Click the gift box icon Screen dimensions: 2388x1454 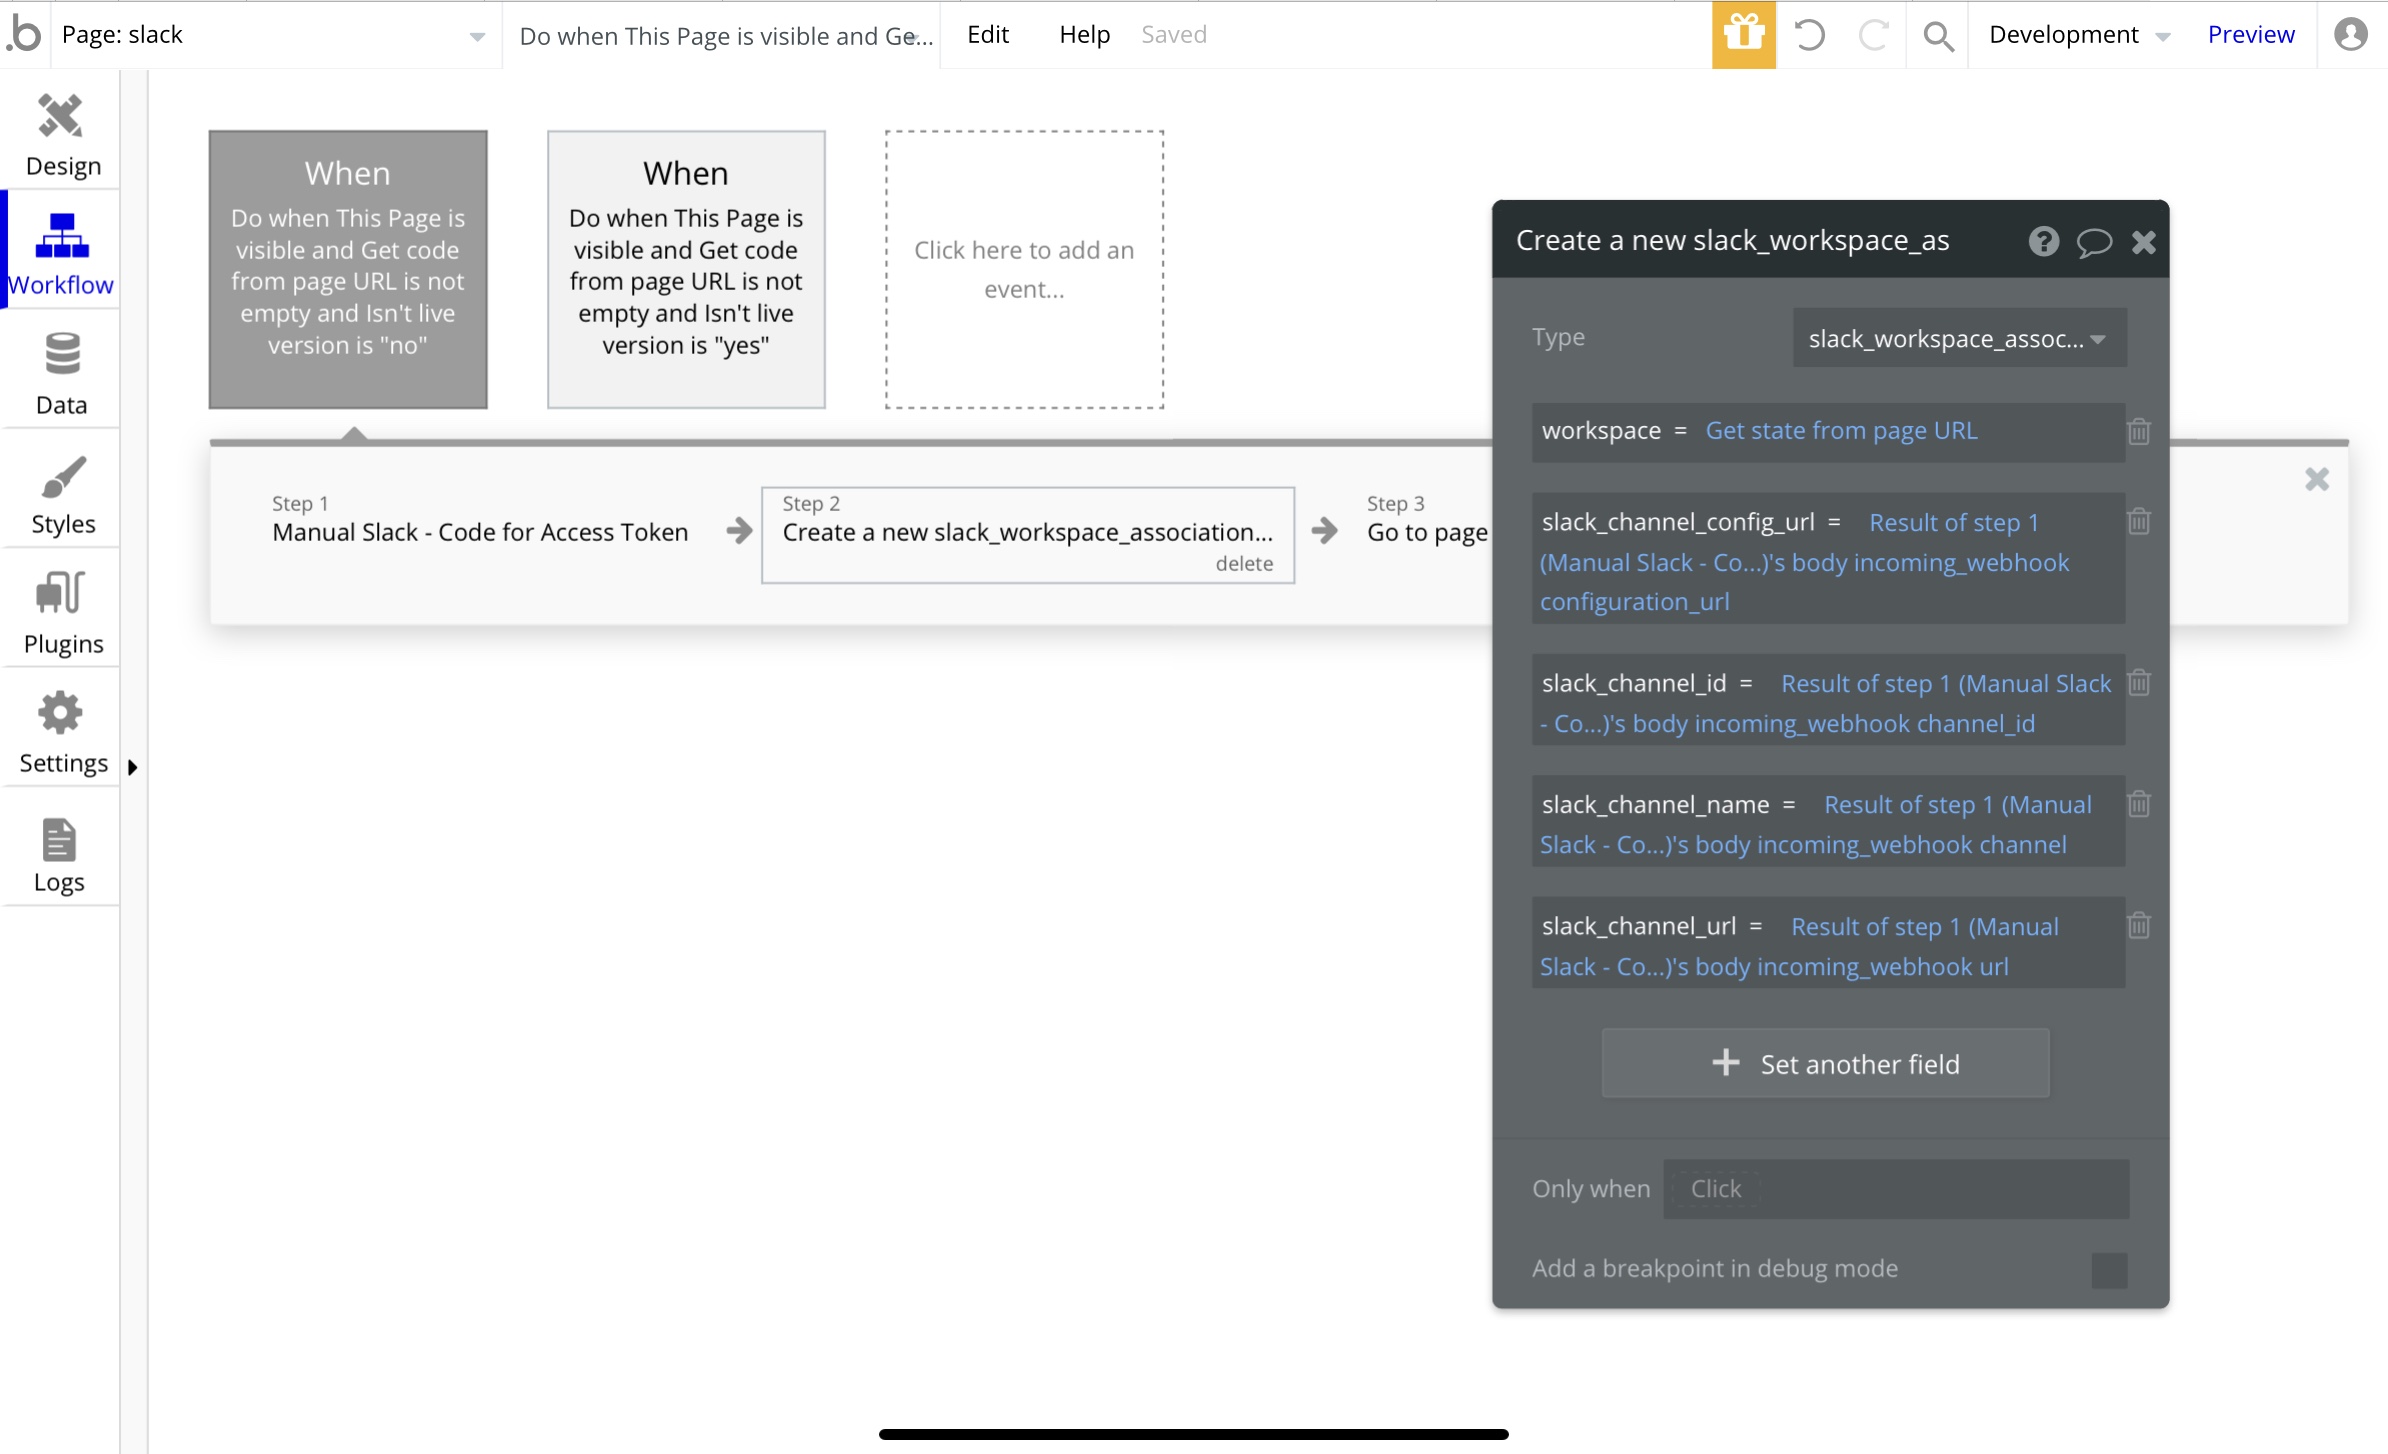coord(1743,35)
